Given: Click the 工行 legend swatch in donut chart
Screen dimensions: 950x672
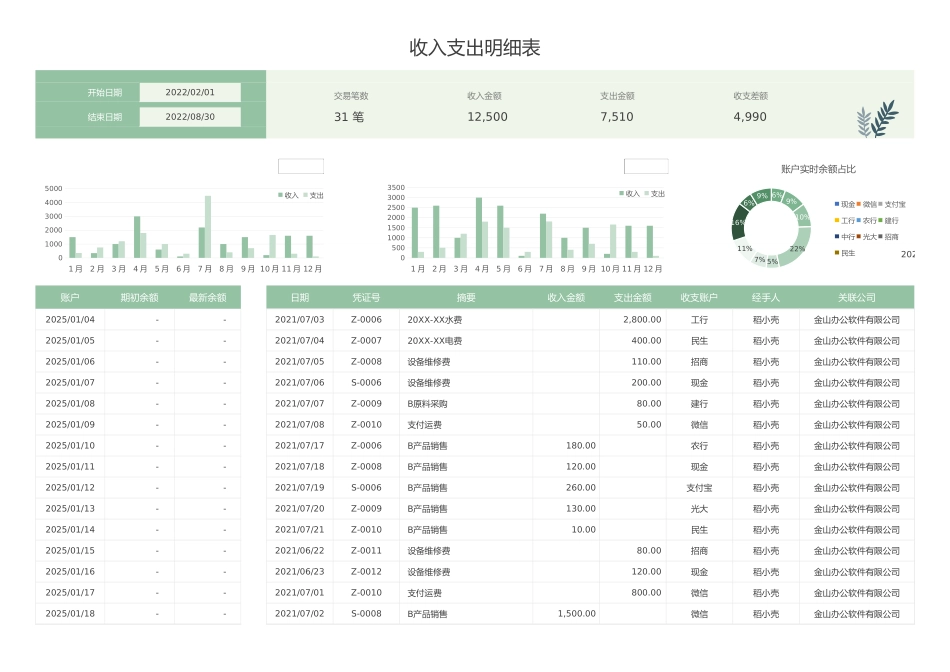Looking at the screenshot, I should tap(837, 221).
